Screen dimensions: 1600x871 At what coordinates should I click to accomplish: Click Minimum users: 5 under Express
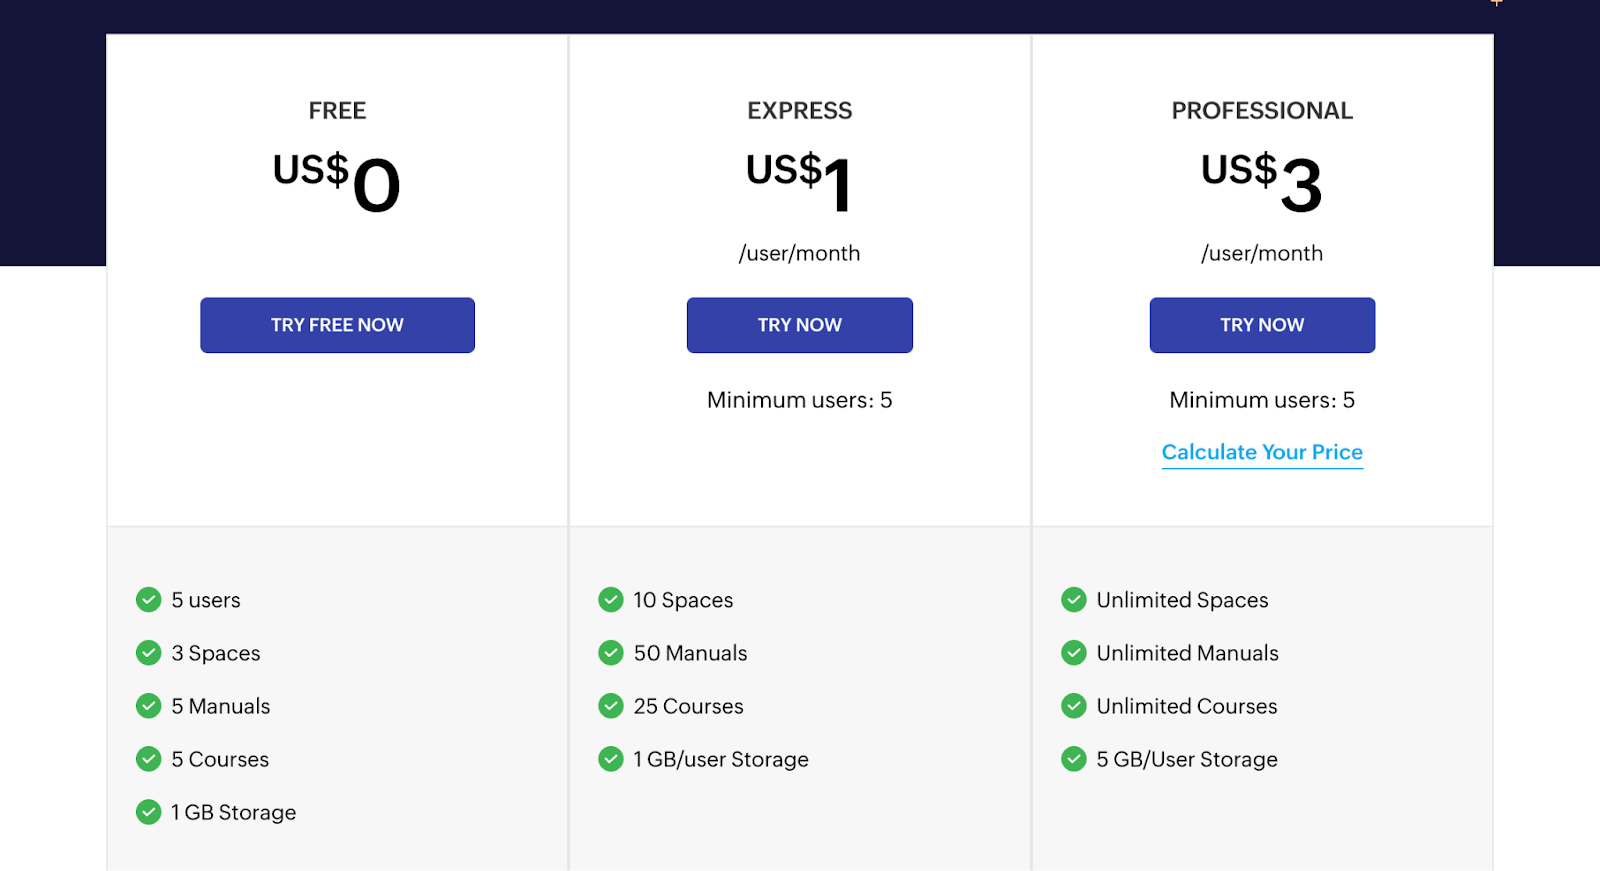pyautogui.click(x=800, y=400)
